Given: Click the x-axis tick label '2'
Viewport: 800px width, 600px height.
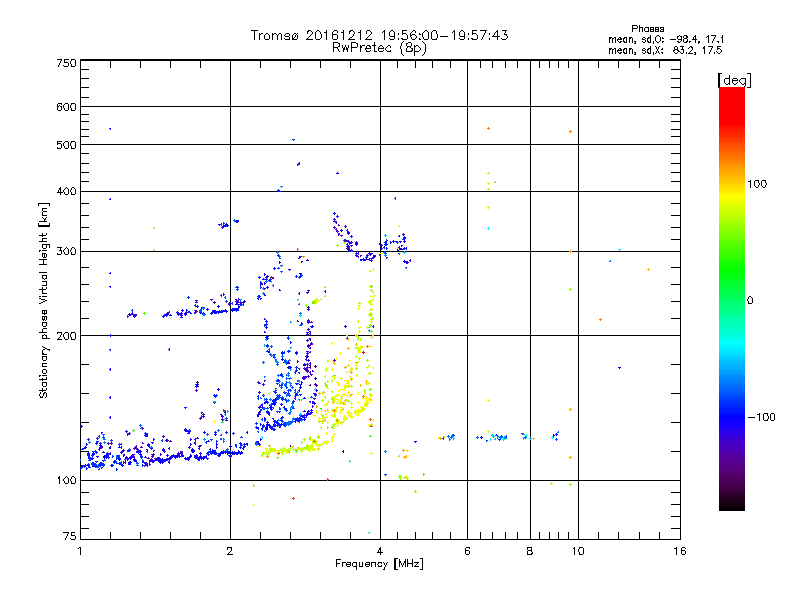Looking at the screenshot, I should pos(230,551).
